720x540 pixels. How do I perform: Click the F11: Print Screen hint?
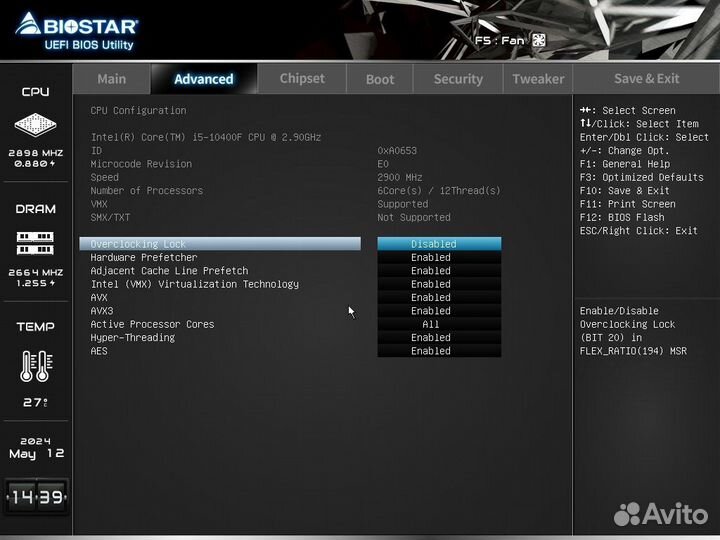627,204
